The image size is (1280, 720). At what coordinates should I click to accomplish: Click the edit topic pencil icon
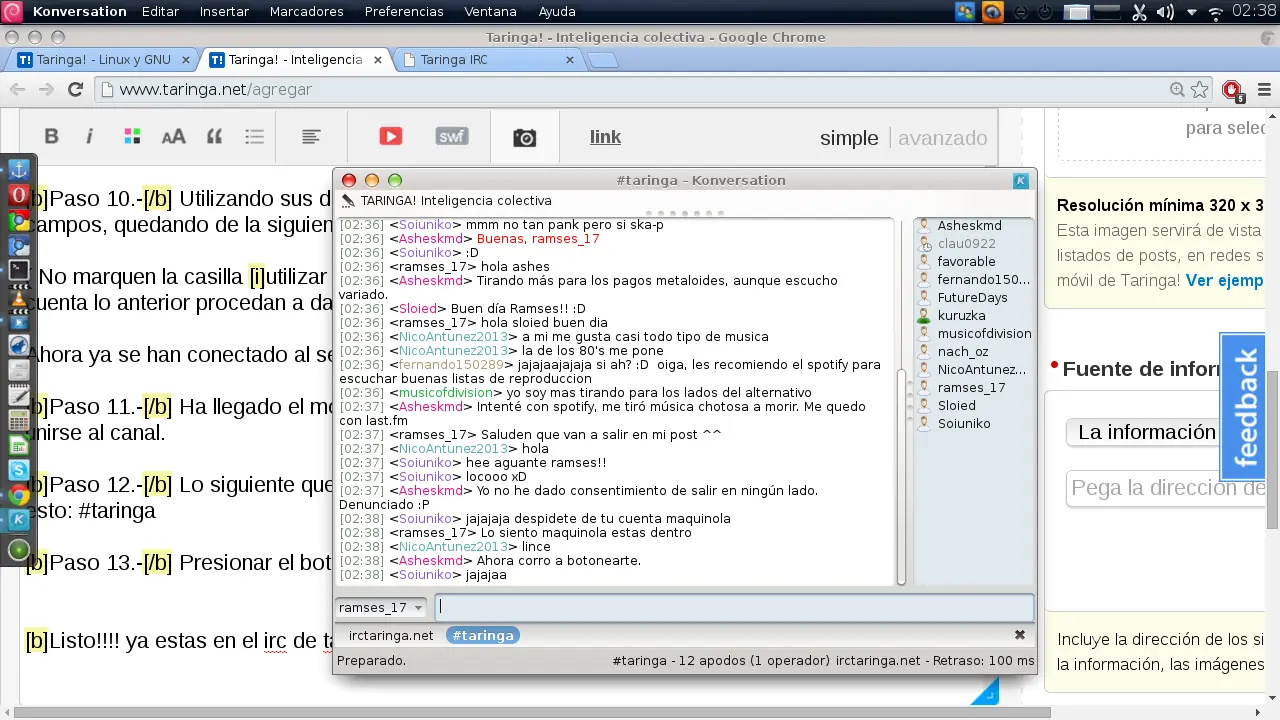[348, 201]
